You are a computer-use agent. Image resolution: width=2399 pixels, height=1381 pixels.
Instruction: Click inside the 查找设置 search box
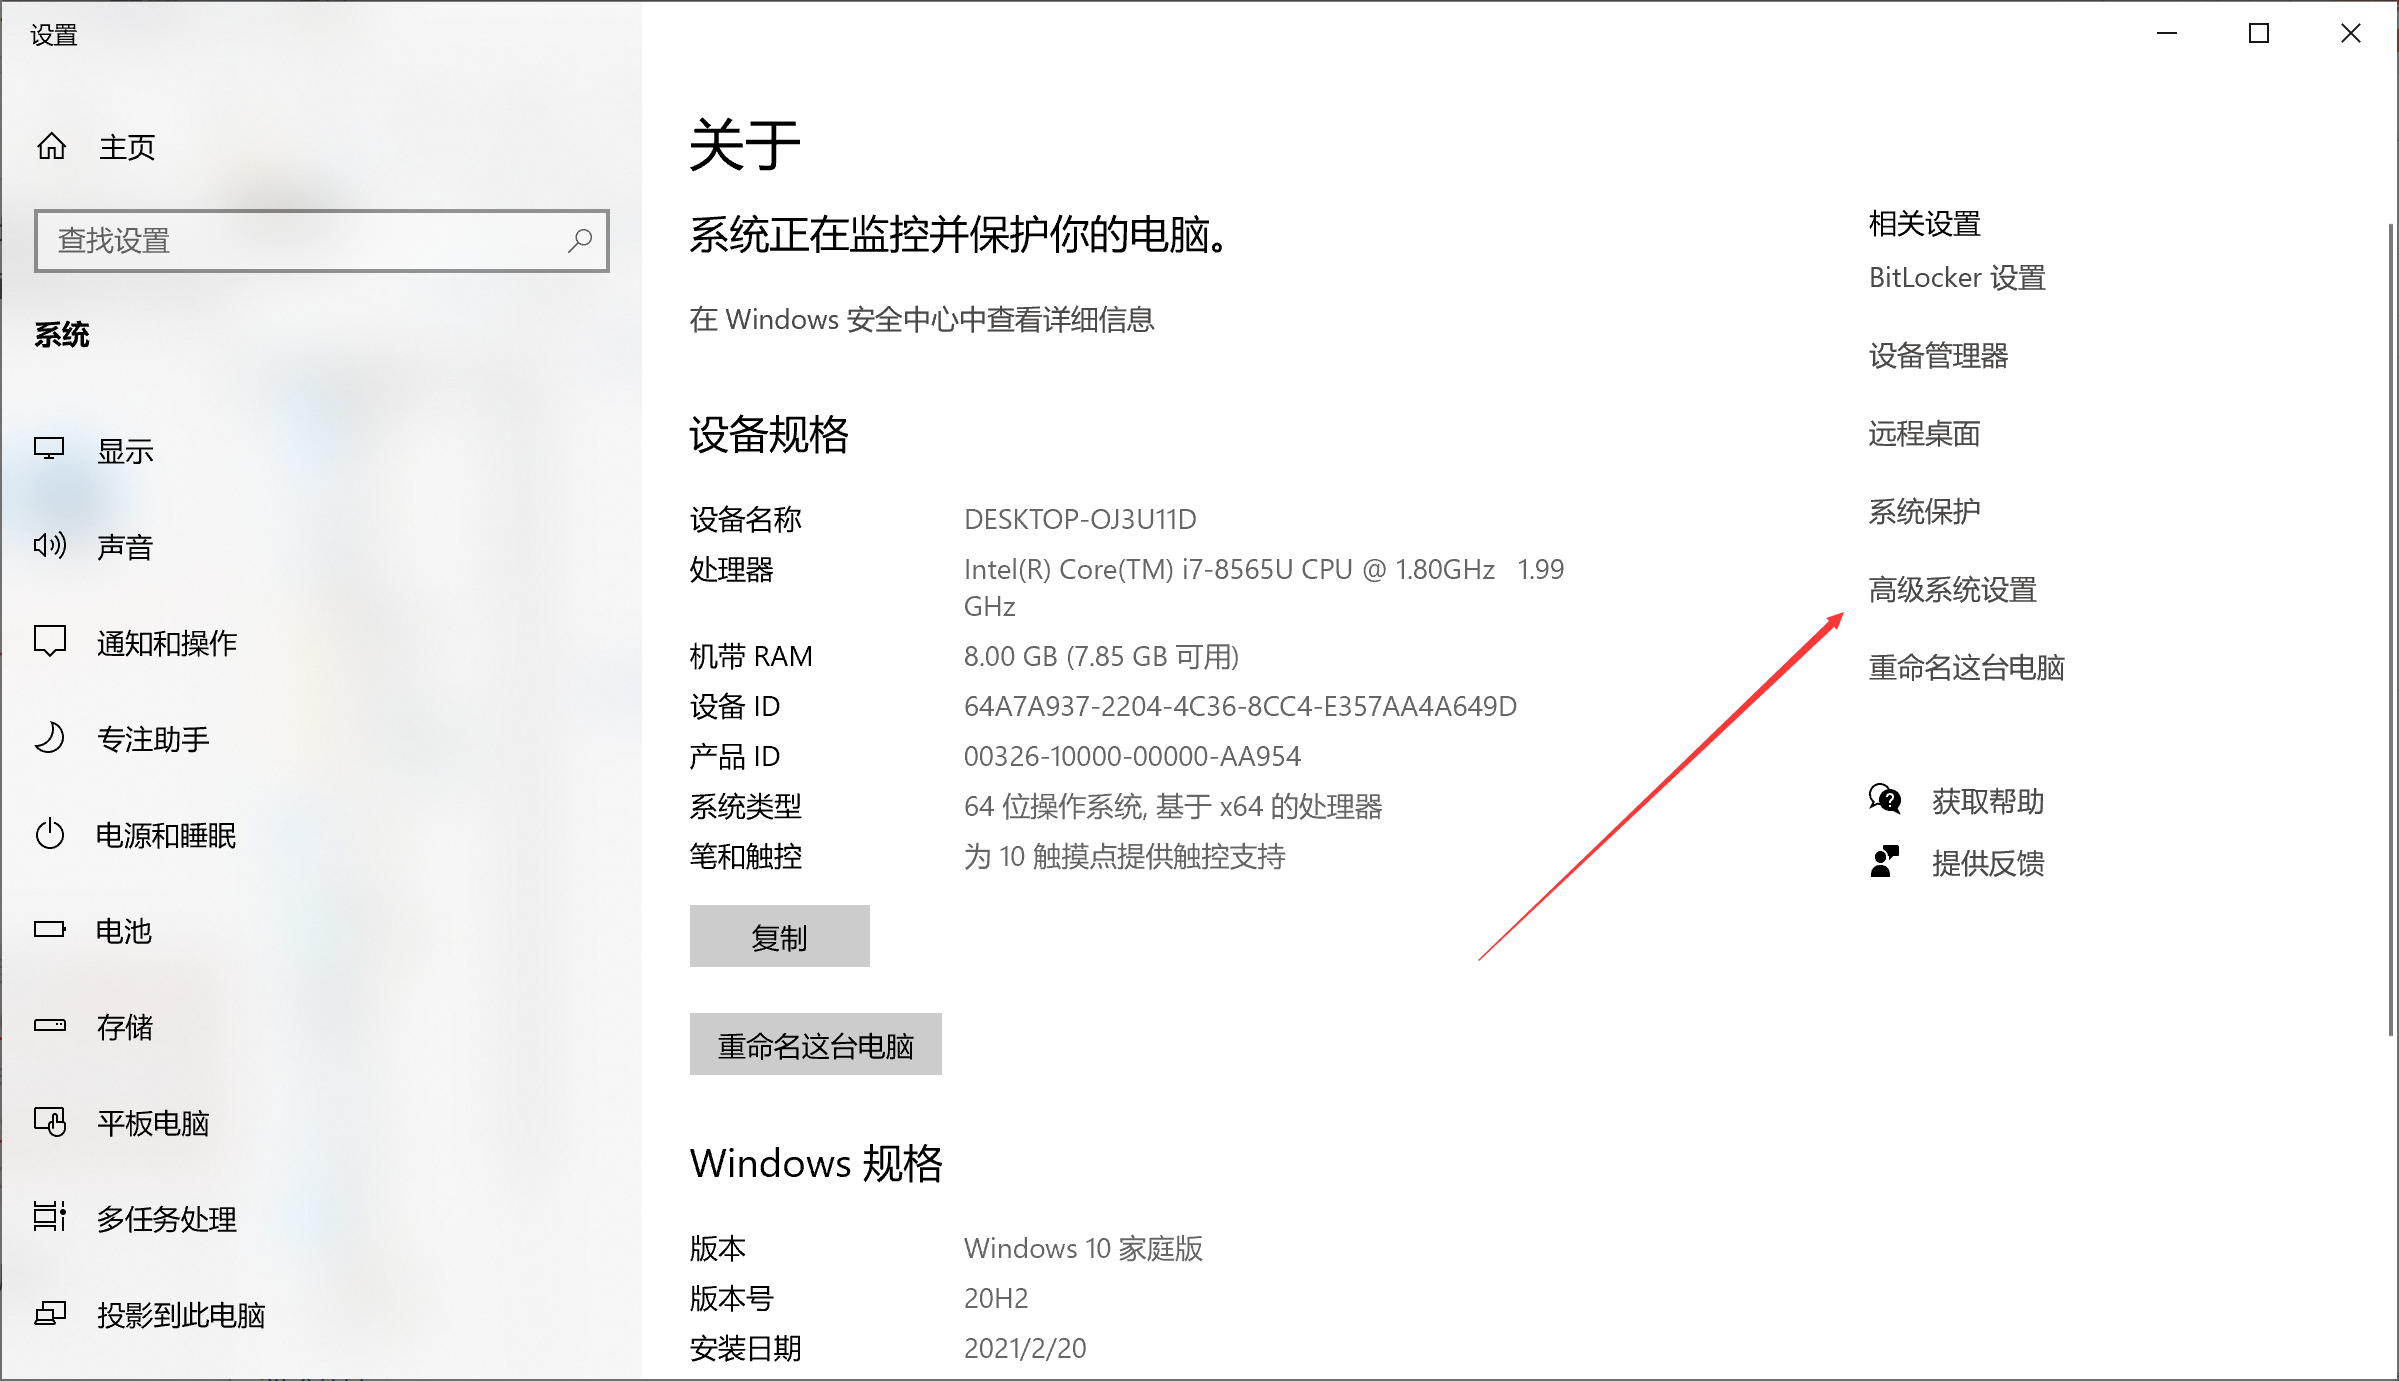coord(320,241)
